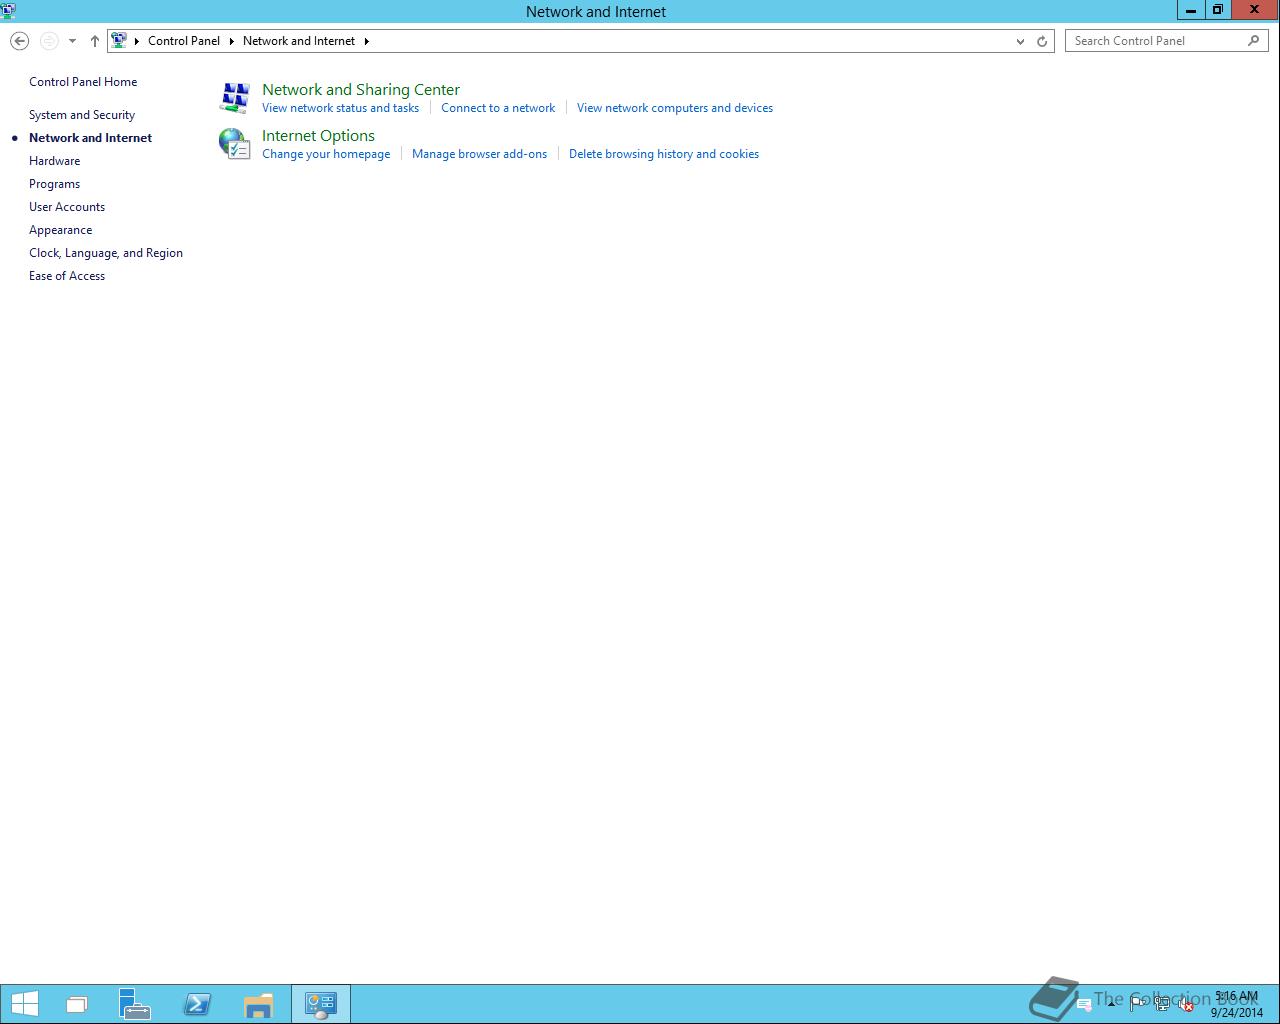Open Appearance category

tap(60, 230)
